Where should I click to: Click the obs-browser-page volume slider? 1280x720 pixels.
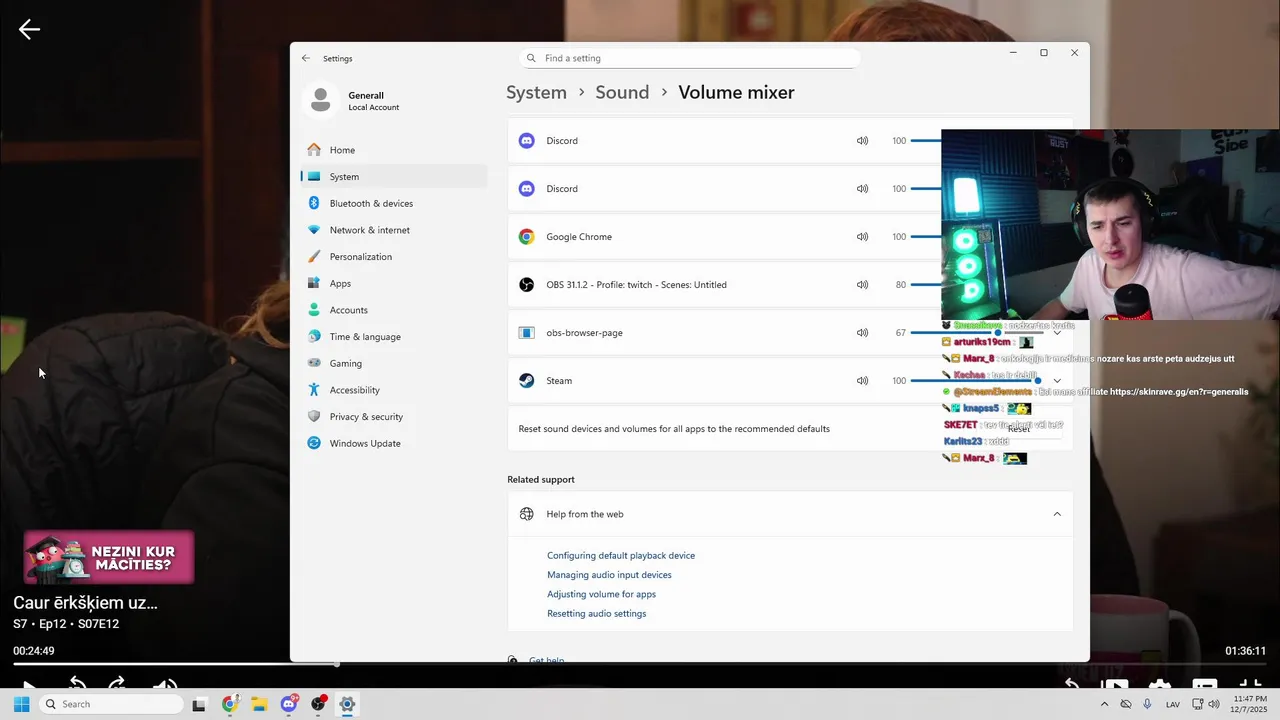pyautogui.click(x=975, y=333)
